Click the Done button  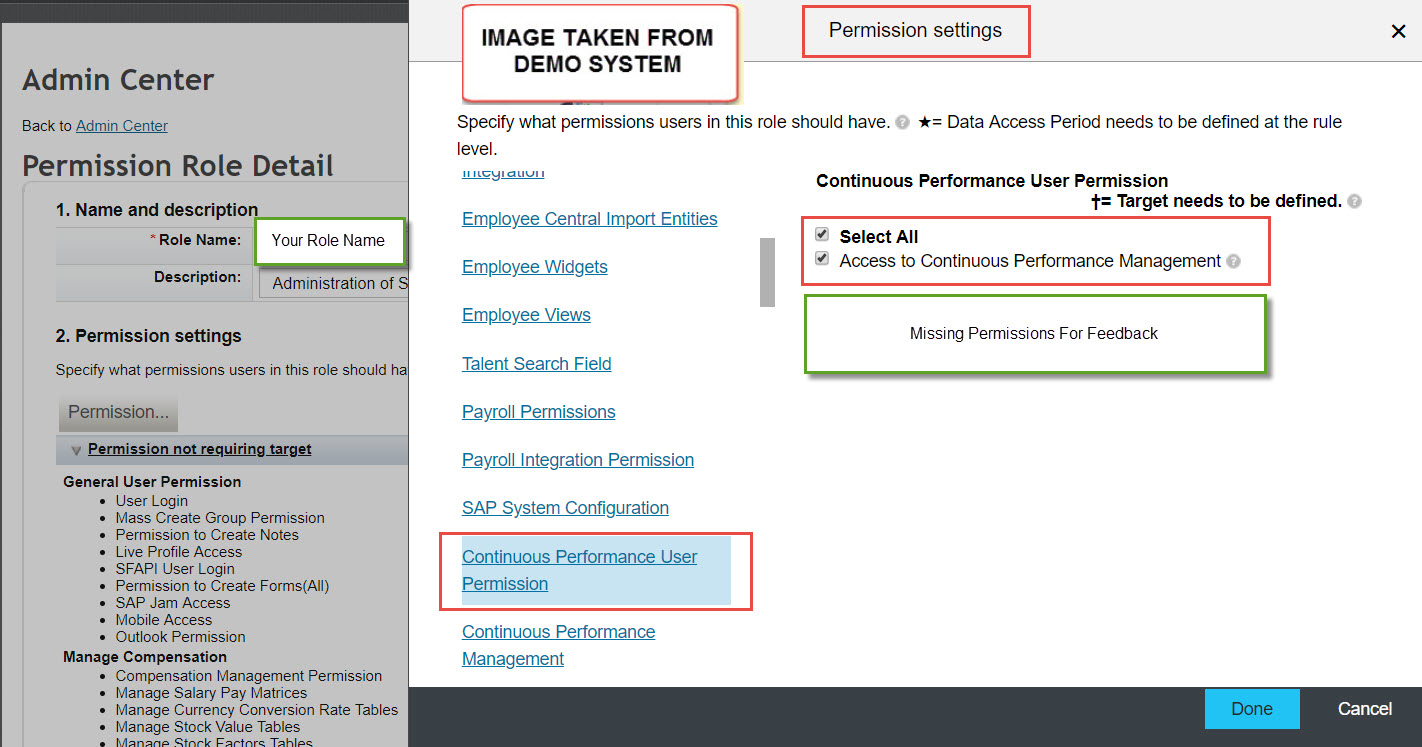(1252, 709)
